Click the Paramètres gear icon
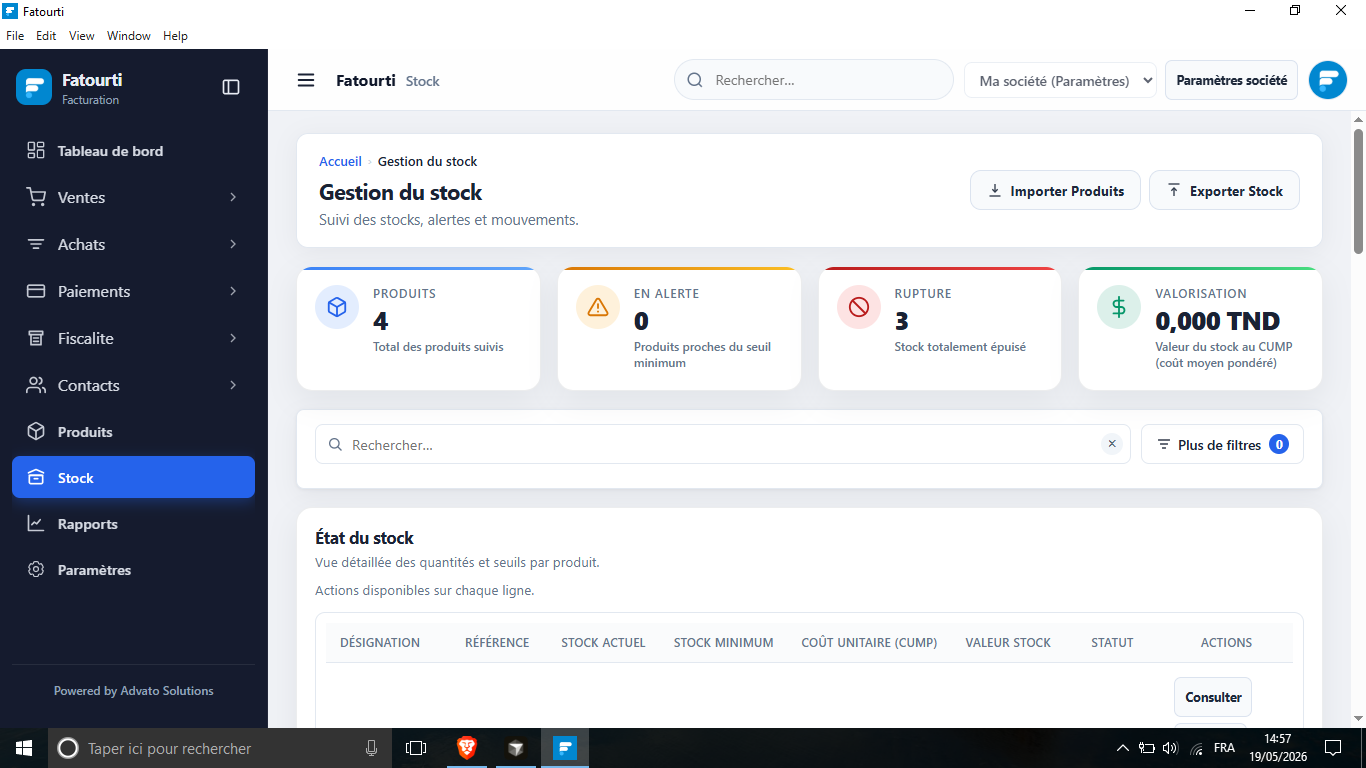Image resolution: width=1366 pixels, height=768 pixels. (36, 569)
